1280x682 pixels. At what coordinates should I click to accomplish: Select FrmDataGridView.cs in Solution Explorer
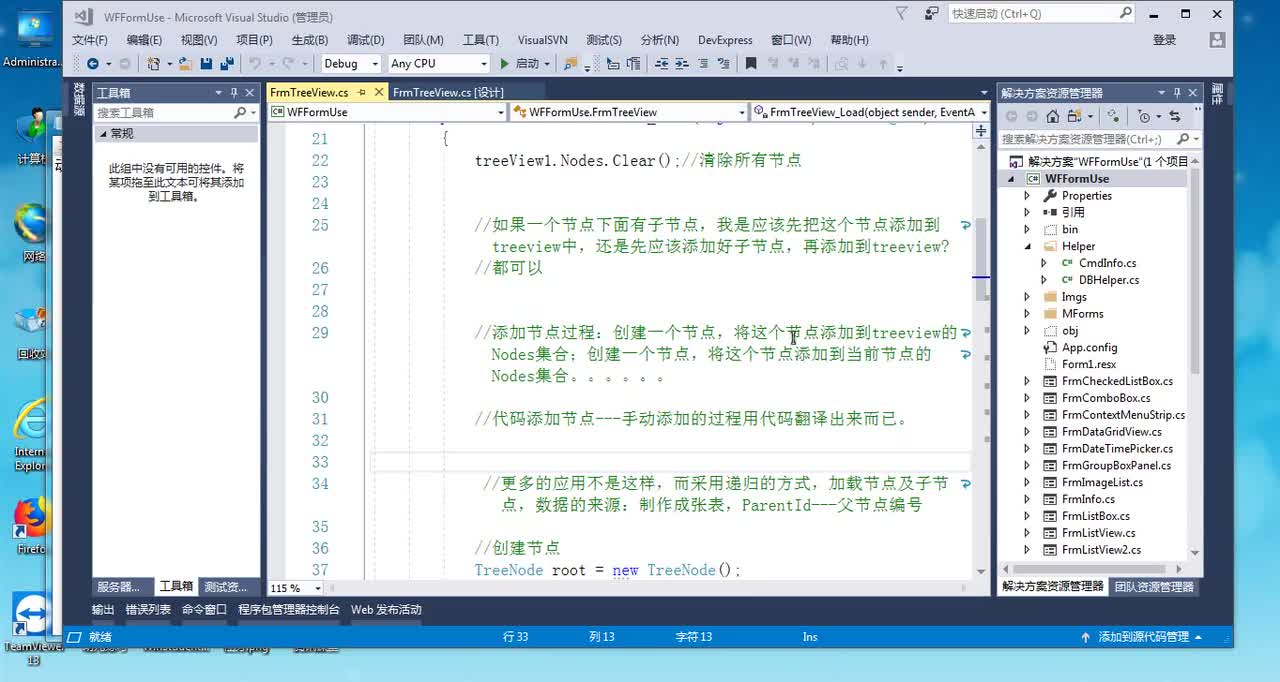pos(1111,432)
